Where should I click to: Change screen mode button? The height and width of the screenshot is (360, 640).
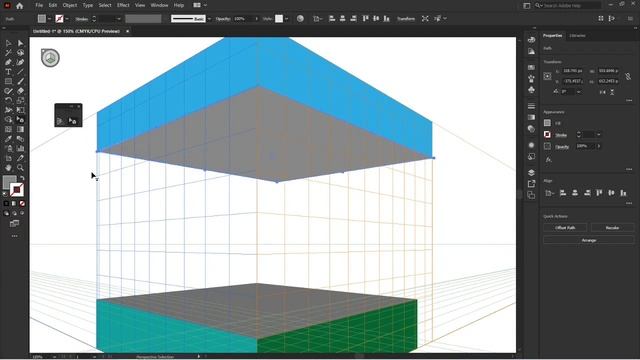[x=14, y=223]
